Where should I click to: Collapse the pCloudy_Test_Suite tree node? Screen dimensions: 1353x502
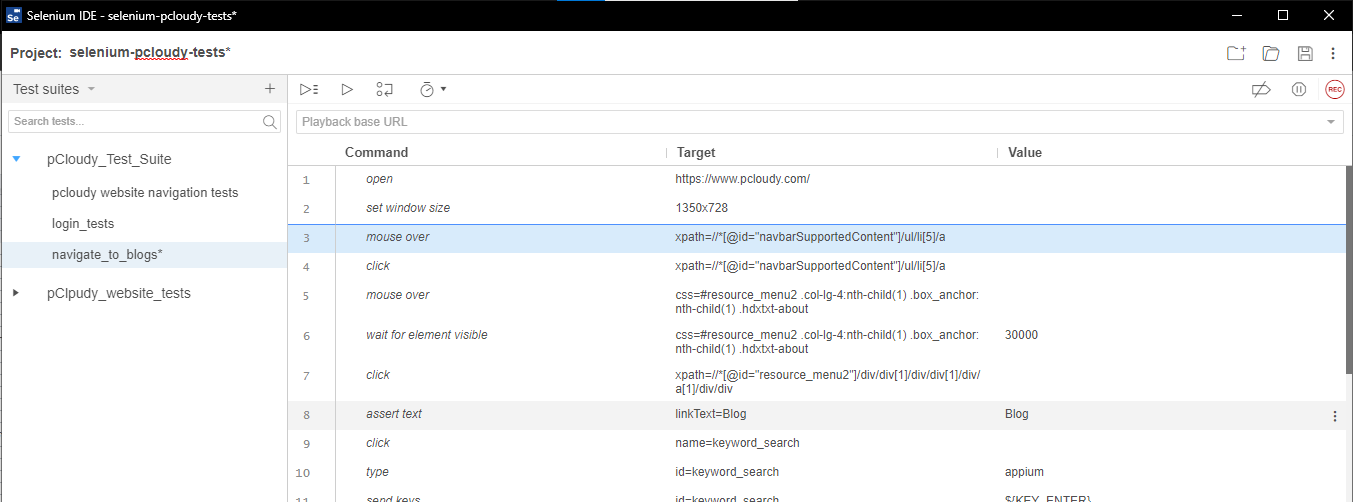(16, 159)
